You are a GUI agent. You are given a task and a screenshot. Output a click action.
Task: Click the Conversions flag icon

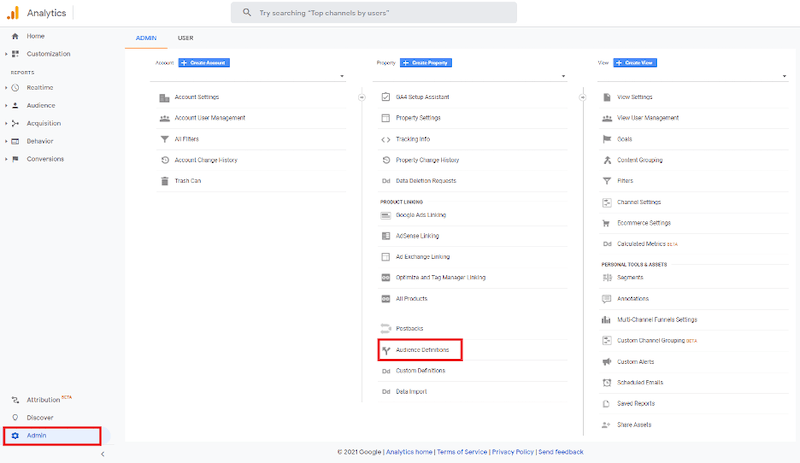[15, 159]
